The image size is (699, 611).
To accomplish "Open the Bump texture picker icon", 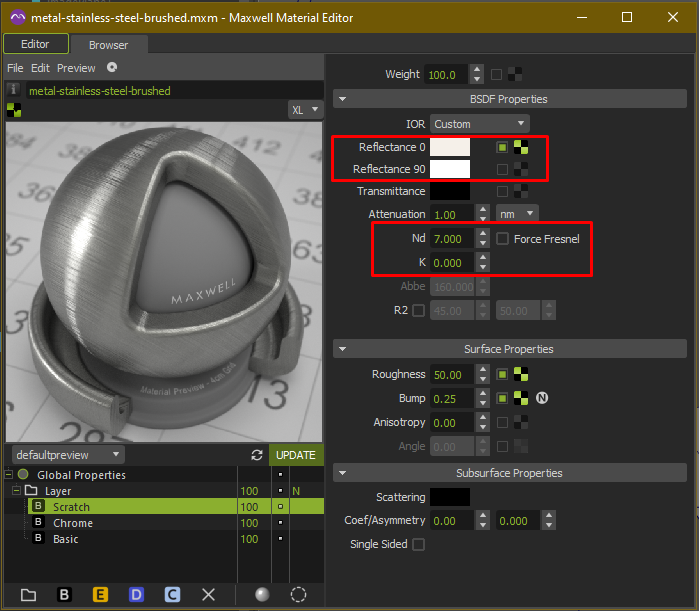I will point(521,398).
